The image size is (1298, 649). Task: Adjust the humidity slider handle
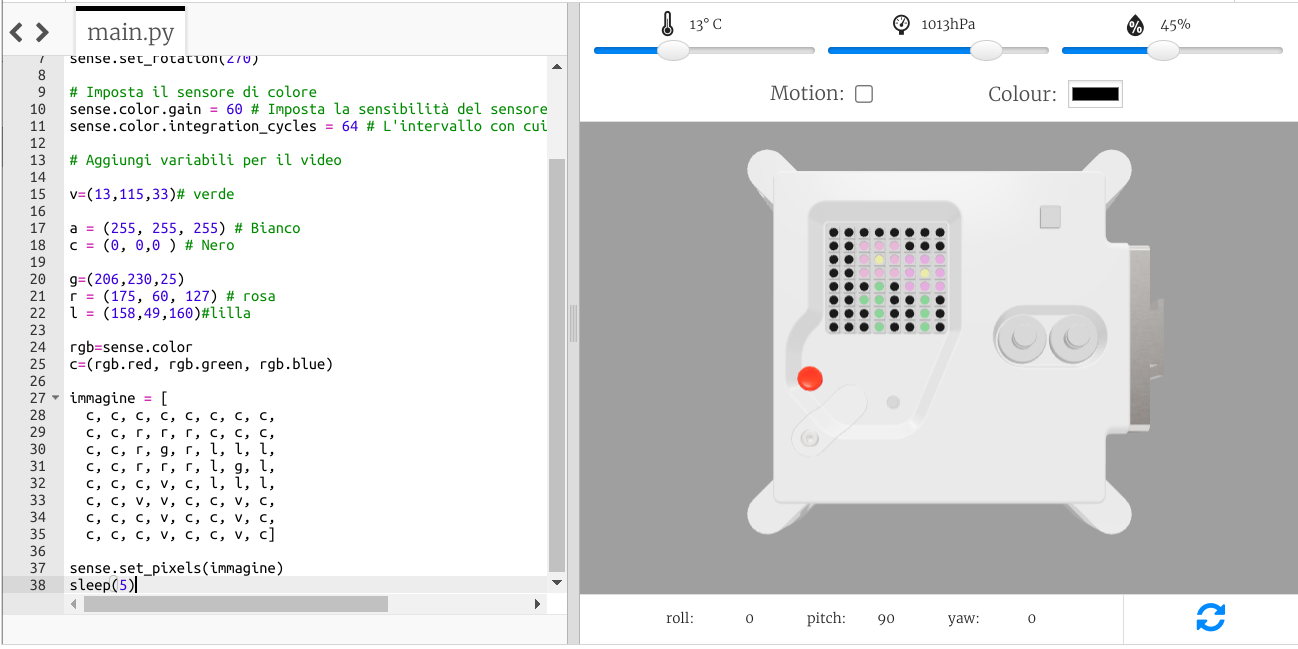point(1162,50)
